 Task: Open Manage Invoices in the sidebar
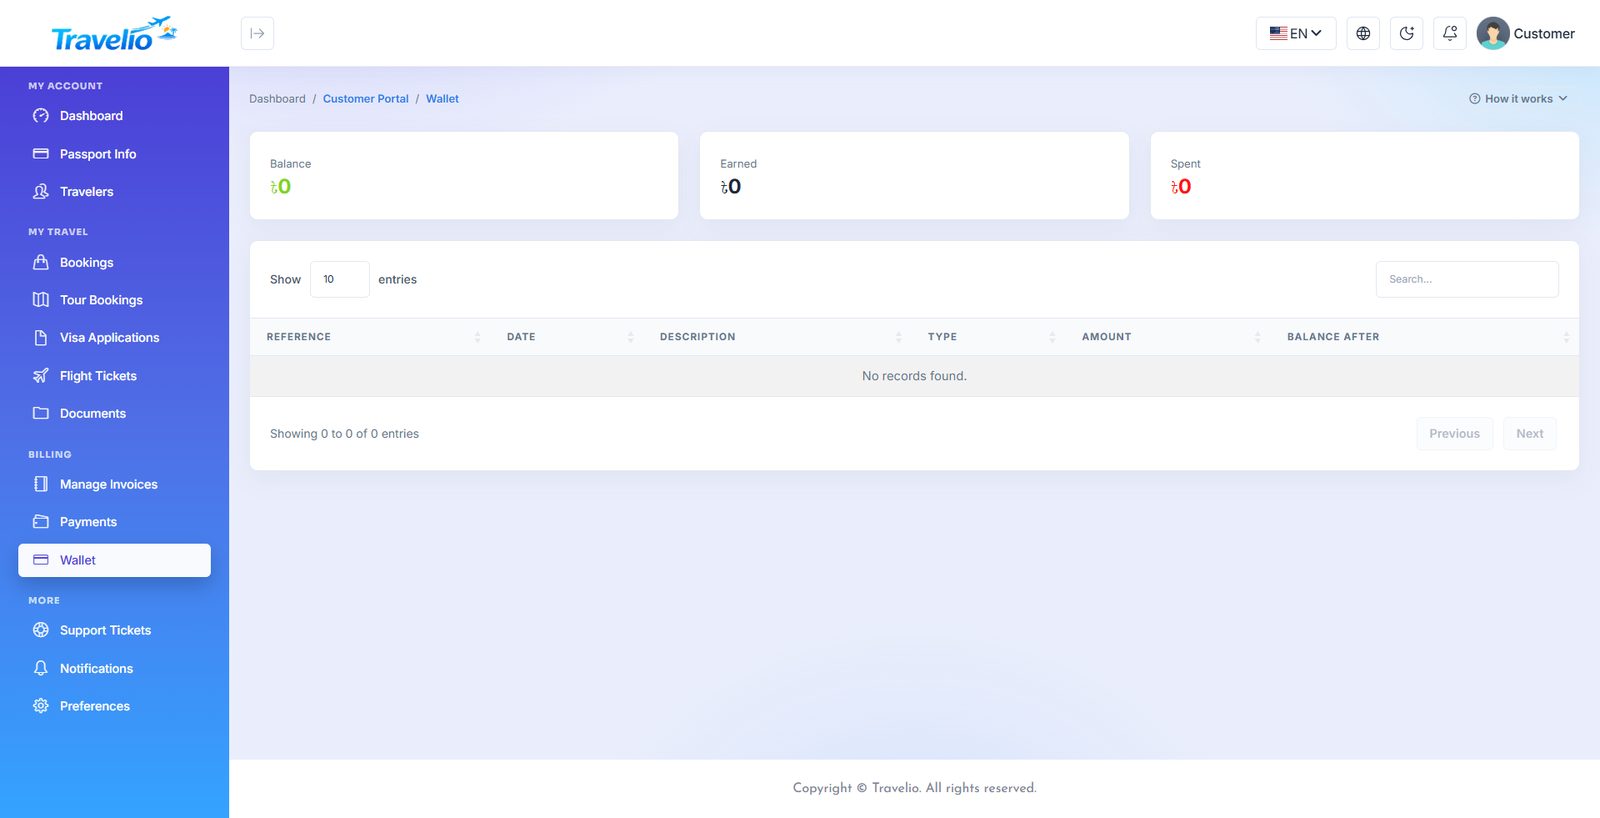pyautogui.click(x=114, y=484)
